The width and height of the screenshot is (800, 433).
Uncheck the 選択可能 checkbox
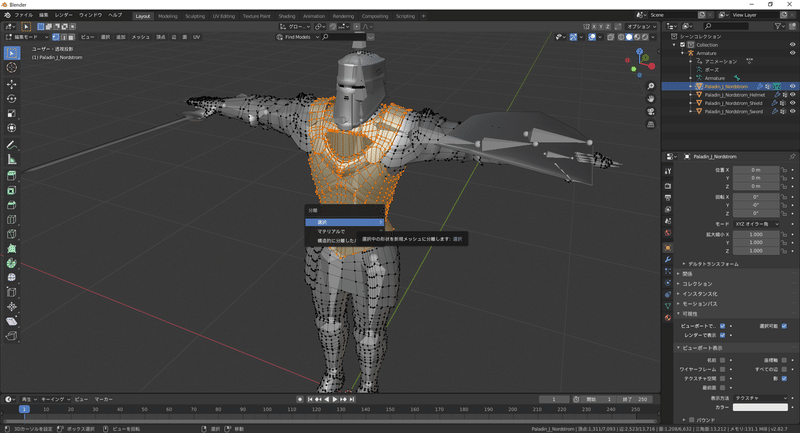point(784,326)
